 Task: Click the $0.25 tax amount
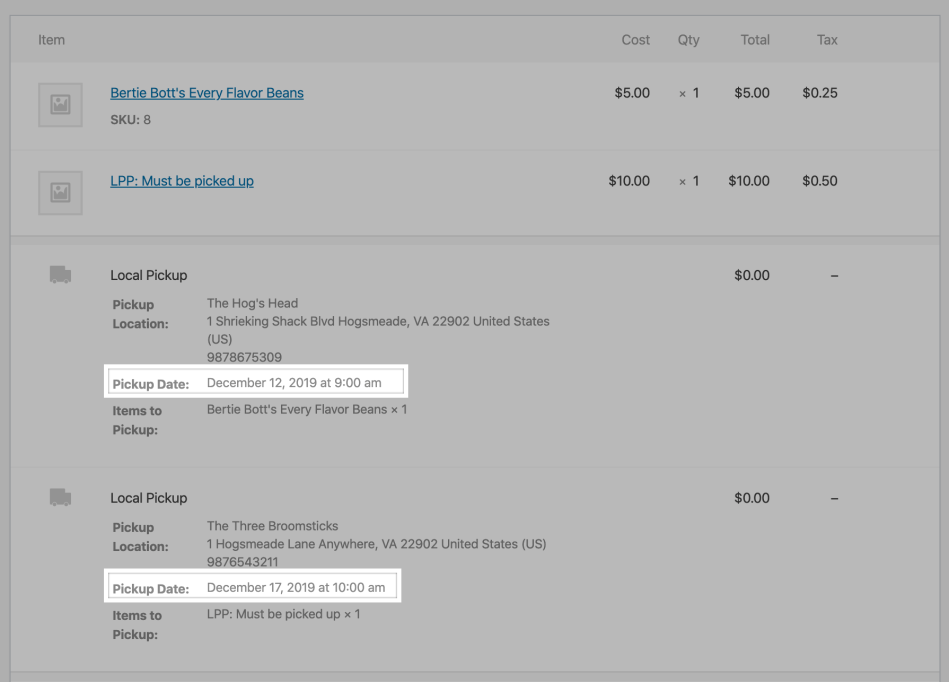[820, 93]
